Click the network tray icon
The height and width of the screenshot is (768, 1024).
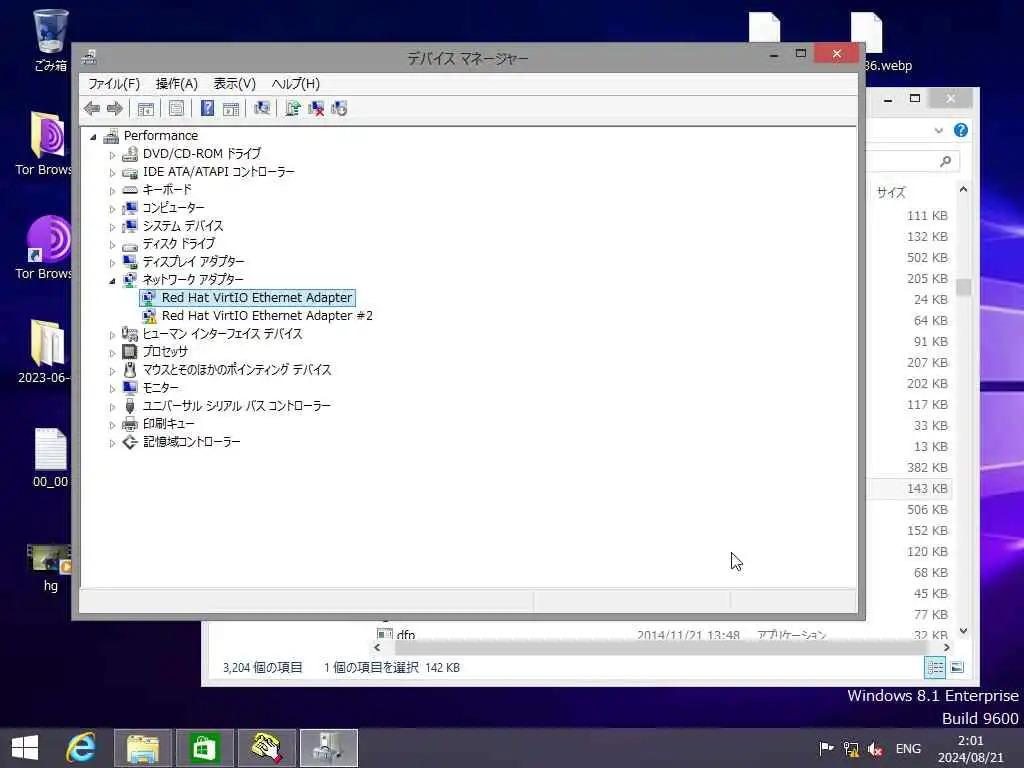tap(851, 749)
